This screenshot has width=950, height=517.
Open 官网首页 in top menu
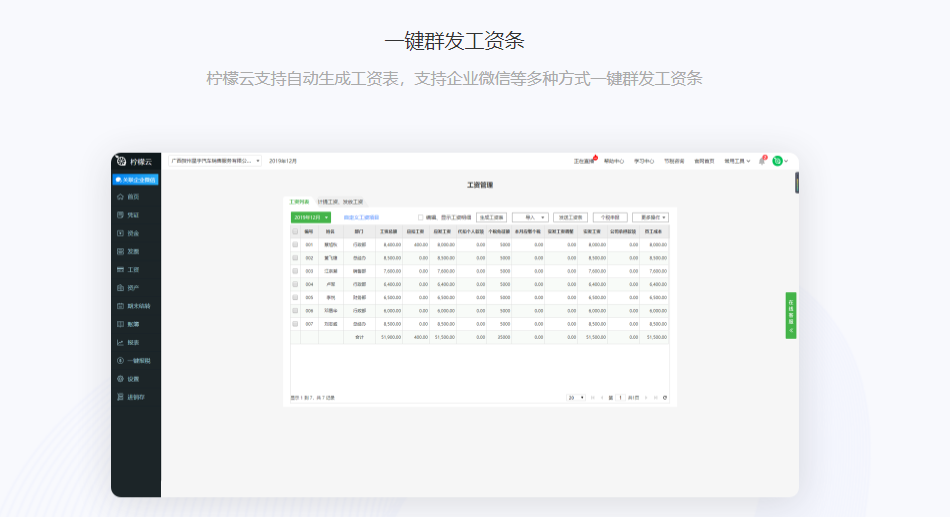pyautogui.click(x=704, y=161)
